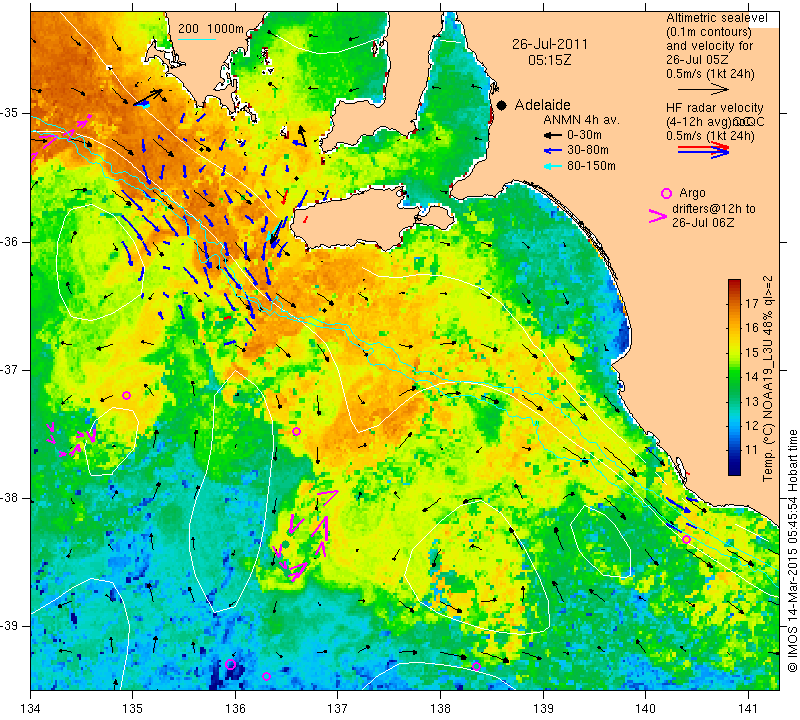Click the '200 1000m' legend text
This screenshot has height=720, width=800.
pyautogui.click(x=211, y=29)
